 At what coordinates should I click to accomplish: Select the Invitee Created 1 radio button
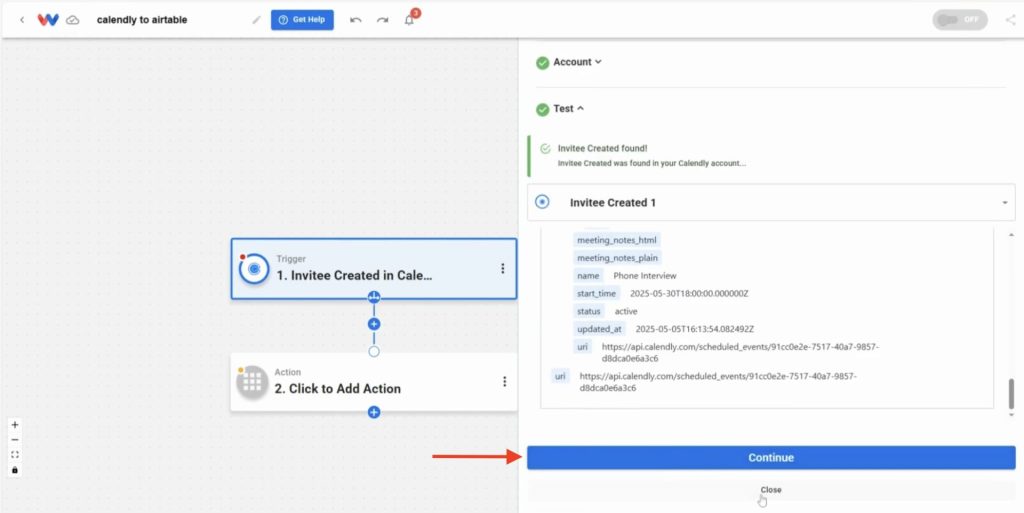pyautogui.click(x=542, y=202)
